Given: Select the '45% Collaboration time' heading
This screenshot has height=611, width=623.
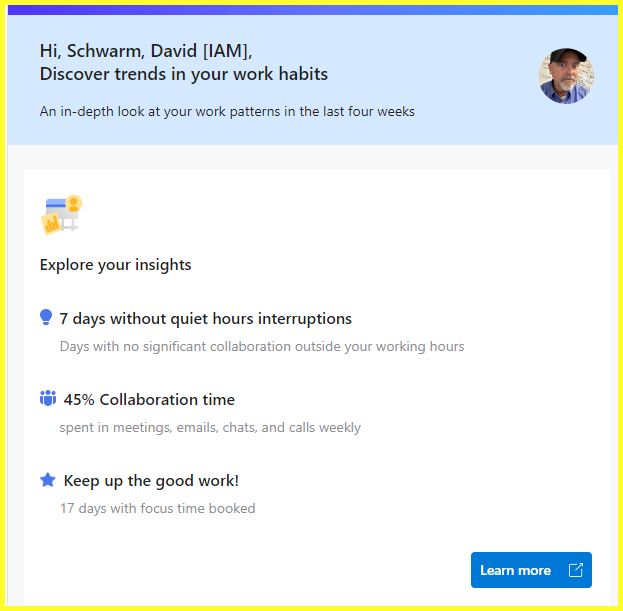Looking at the screenshot, I should coord(149,400).
